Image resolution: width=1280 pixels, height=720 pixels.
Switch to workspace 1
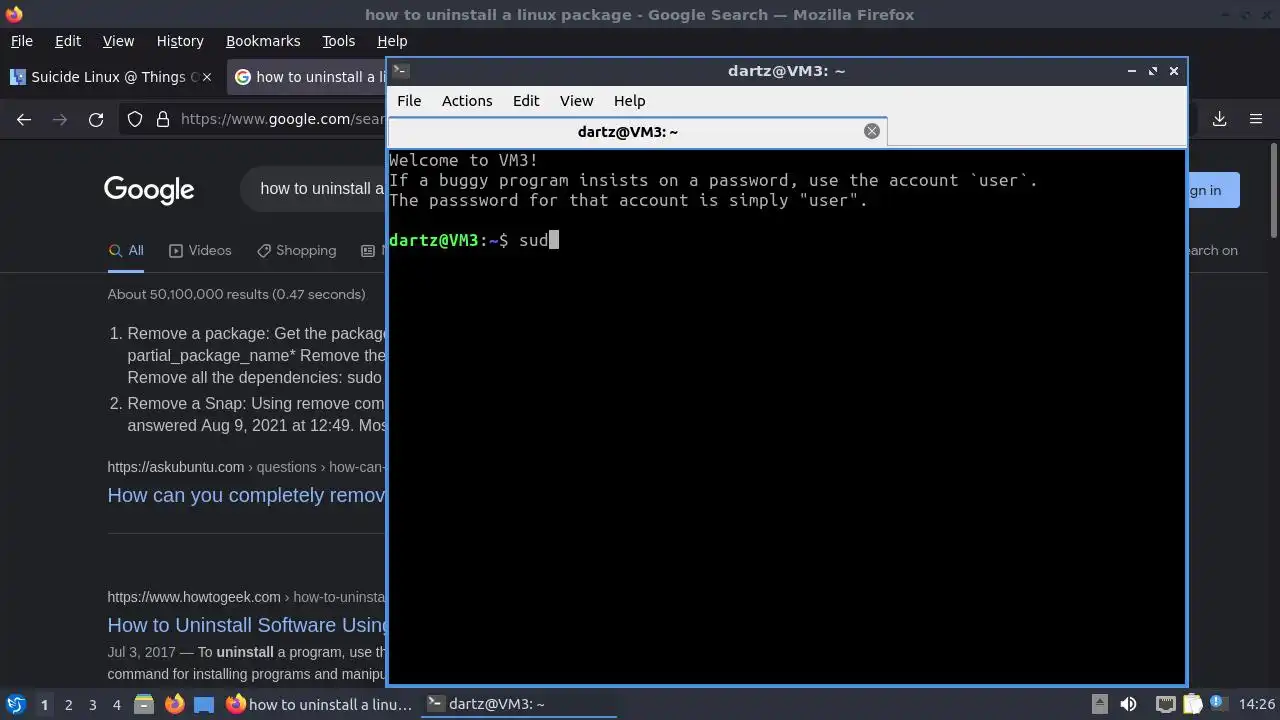(44, 704)
